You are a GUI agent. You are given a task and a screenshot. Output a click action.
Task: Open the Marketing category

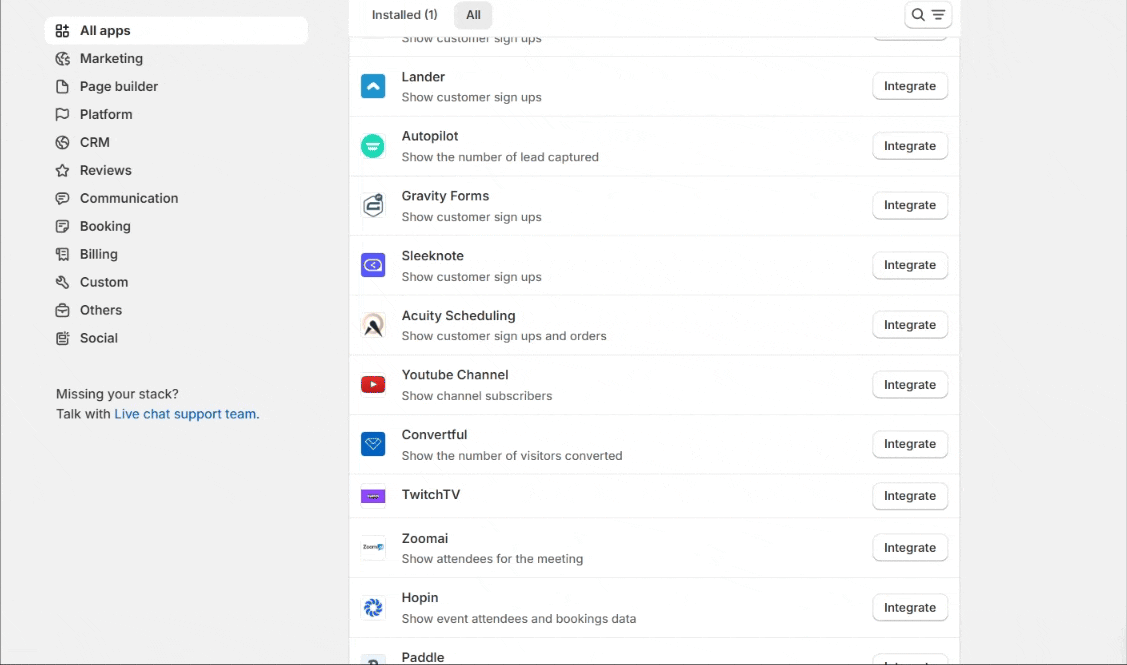[111, 59]
